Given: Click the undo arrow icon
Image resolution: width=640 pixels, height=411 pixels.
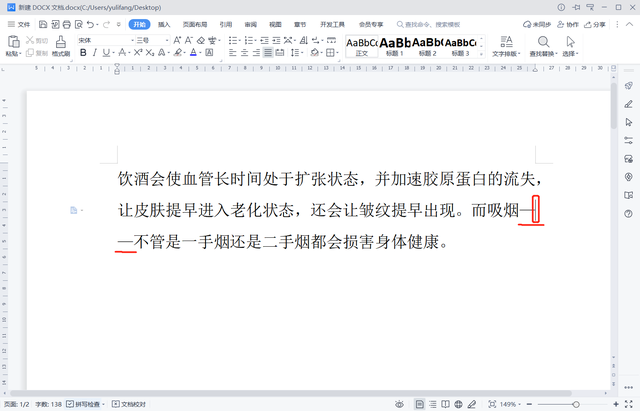Looking at the screenshot, I should [x=90, y=24].
